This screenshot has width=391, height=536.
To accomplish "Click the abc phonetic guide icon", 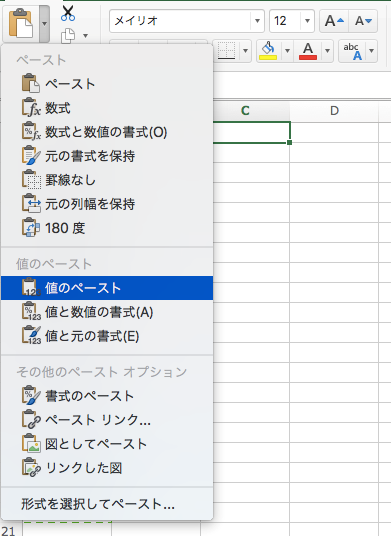I will (353, 51).
